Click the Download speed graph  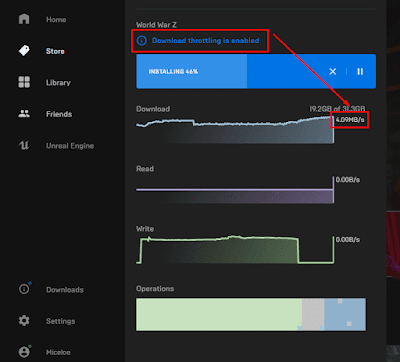point(235,130)
